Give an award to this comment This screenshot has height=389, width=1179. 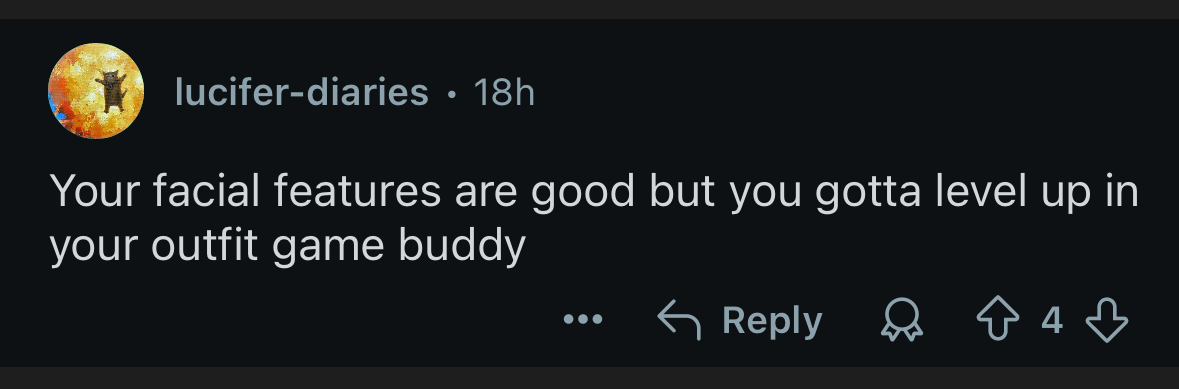[901, 320]
